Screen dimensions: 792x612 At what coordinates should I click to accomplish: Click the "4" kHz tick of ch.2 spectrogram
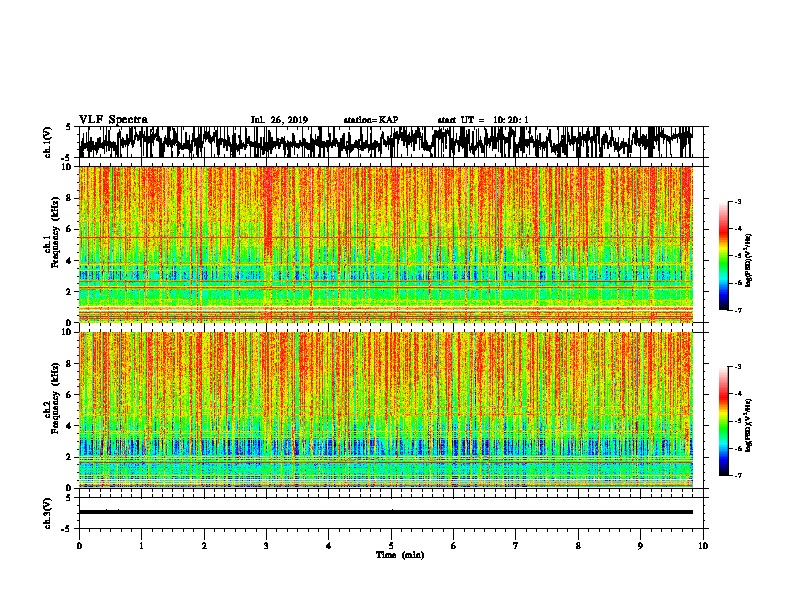pos(70,426)
